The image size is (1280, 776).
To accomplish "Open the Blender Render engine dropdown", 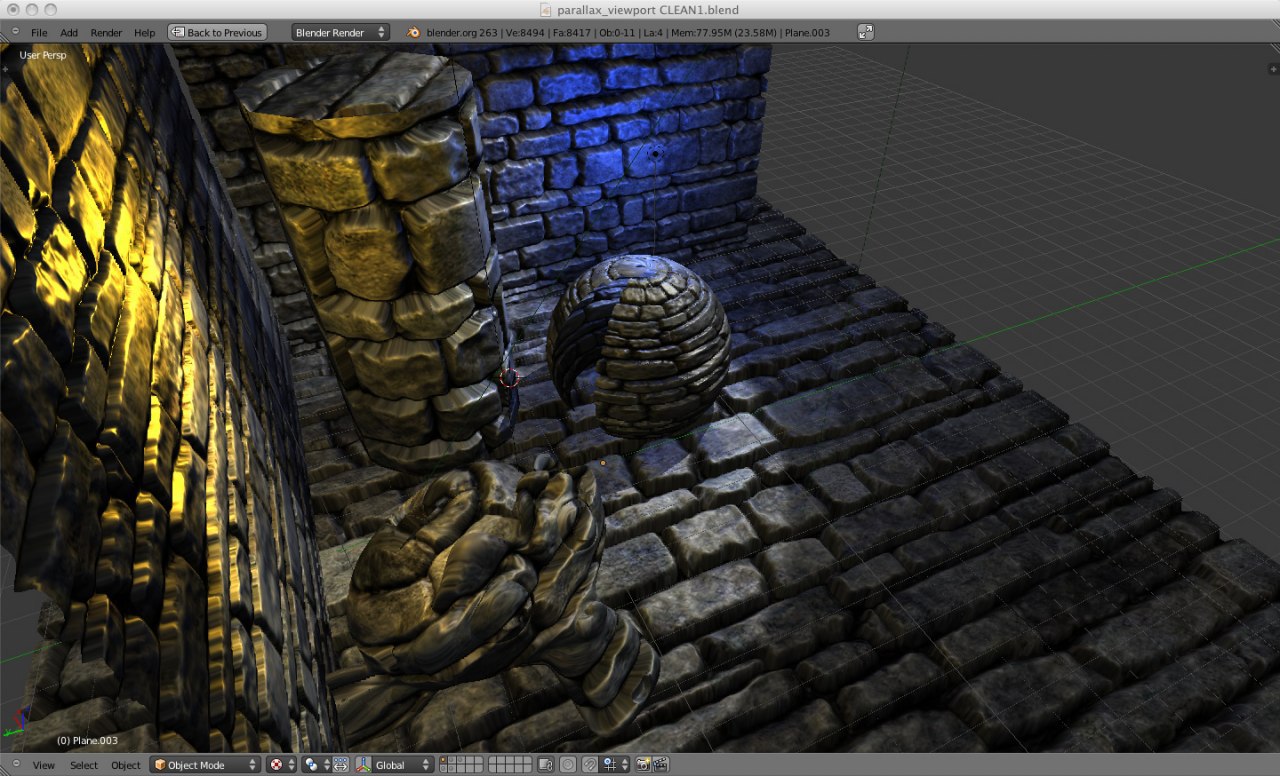I will tap(340, 32).
